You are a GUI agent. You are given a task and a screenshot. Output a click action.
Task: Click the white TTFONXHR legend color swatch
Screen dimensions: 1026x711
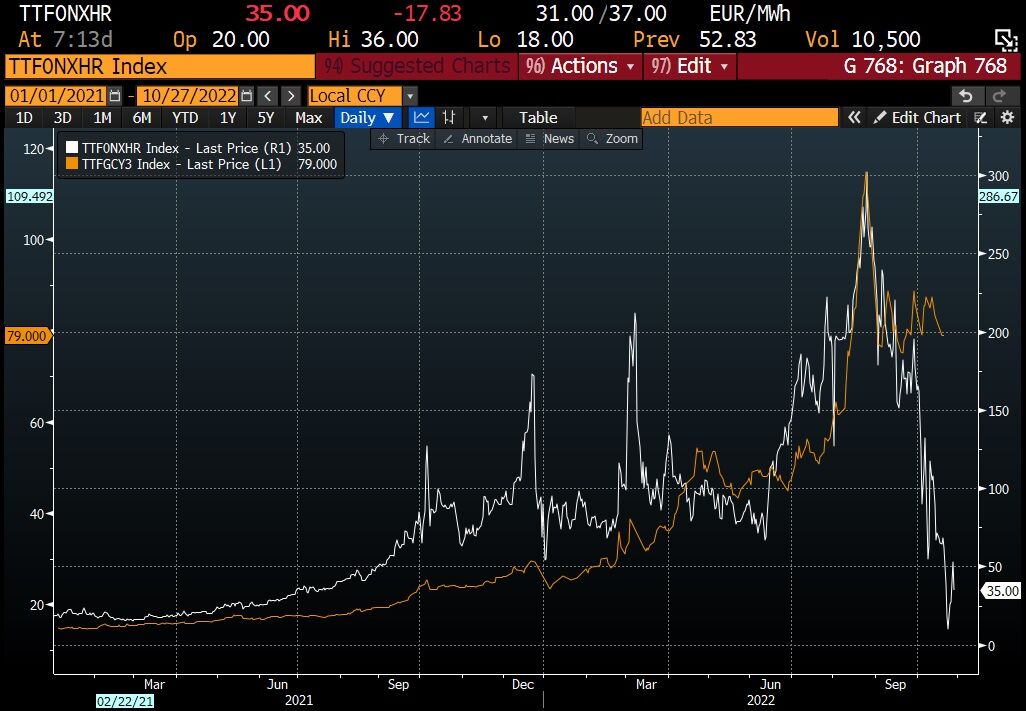click(x=71, y=148)
